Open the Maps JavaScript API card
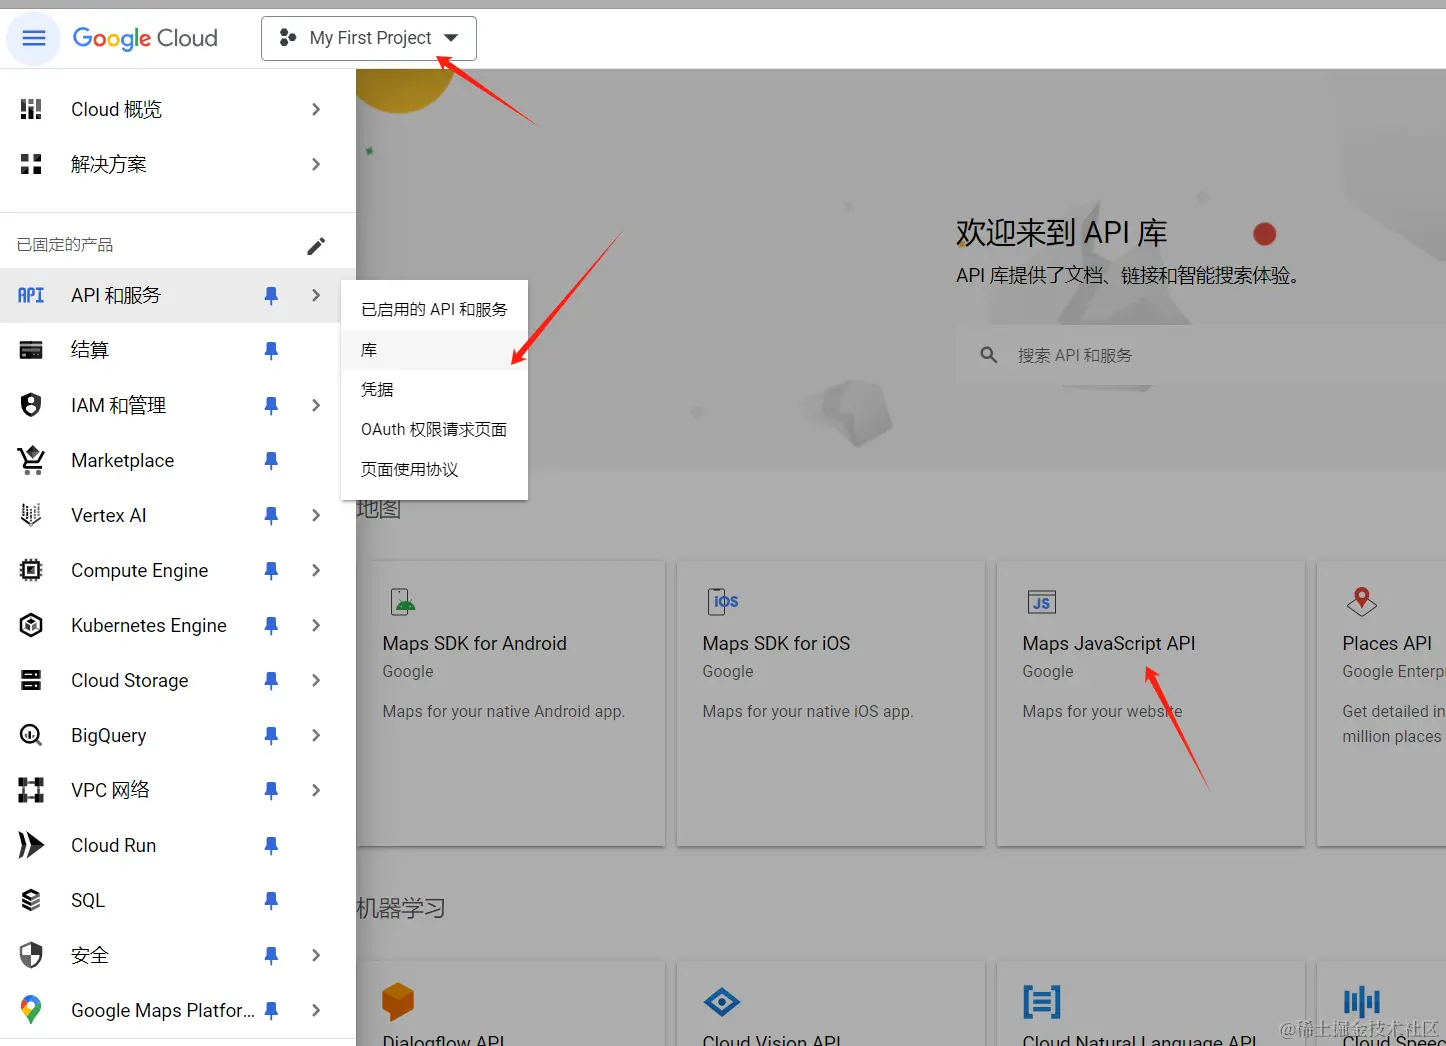1446x1046 pixels. (1151, 704)
